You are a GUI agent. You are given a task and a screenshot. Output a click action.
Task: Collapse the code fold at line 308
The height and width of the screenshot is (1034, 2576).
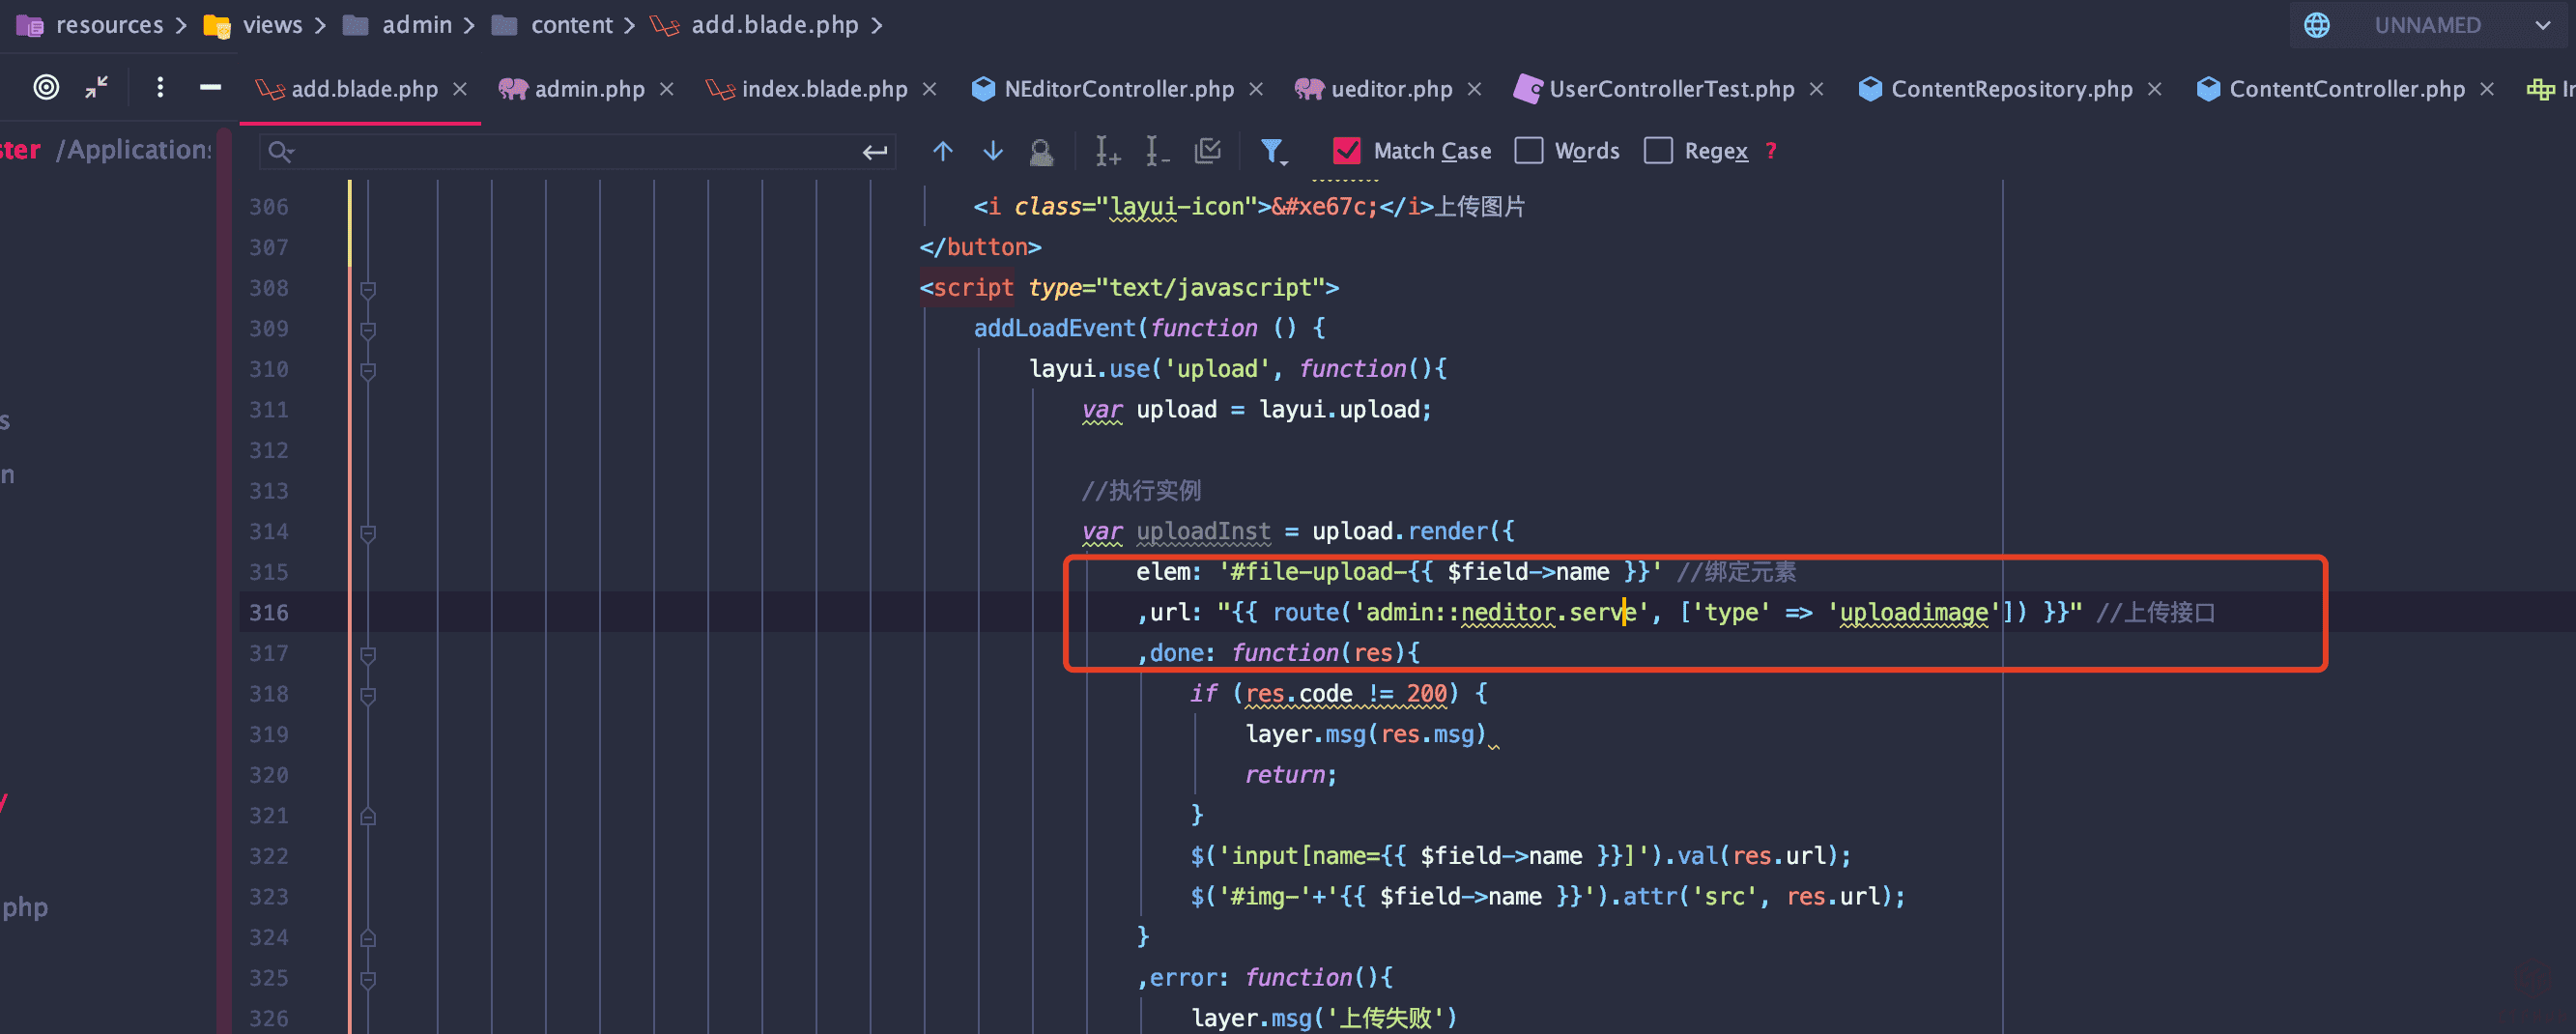click(x=368, y=289)
